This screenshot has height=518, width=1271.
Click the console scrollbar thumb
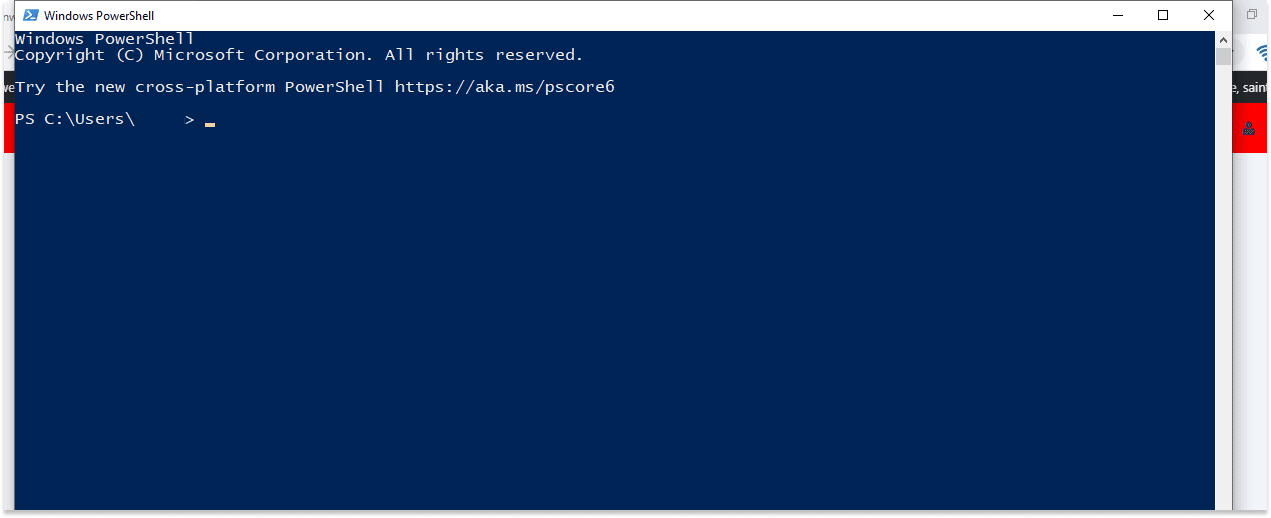coord(1223,57)
